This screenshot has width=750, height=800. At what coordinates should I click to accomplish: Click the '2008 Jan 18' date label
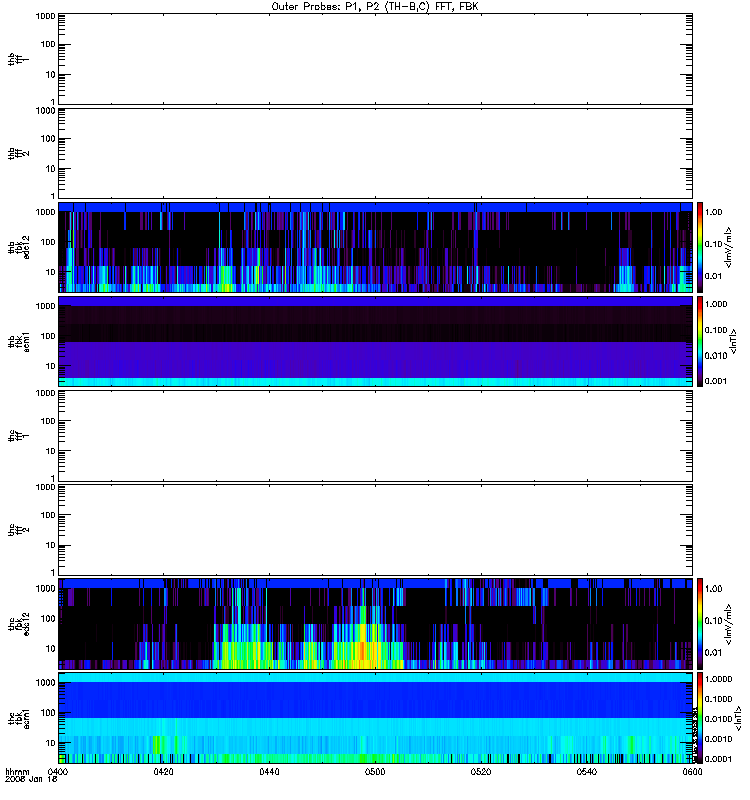31,780
